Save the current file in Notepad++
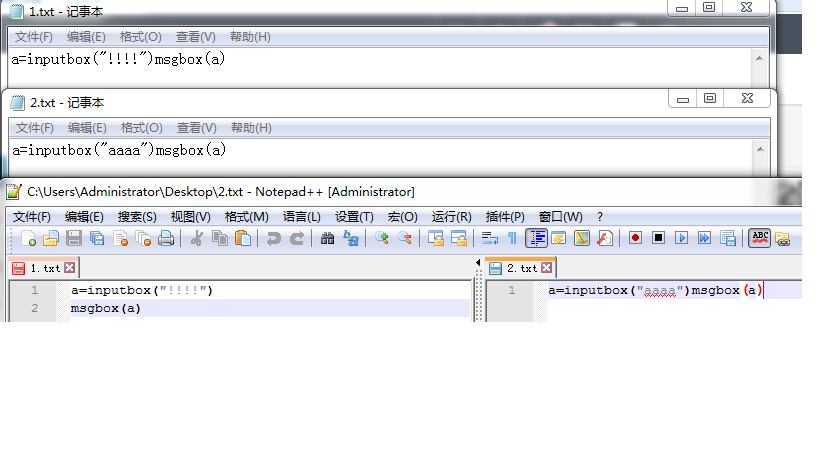 (74, 239)
